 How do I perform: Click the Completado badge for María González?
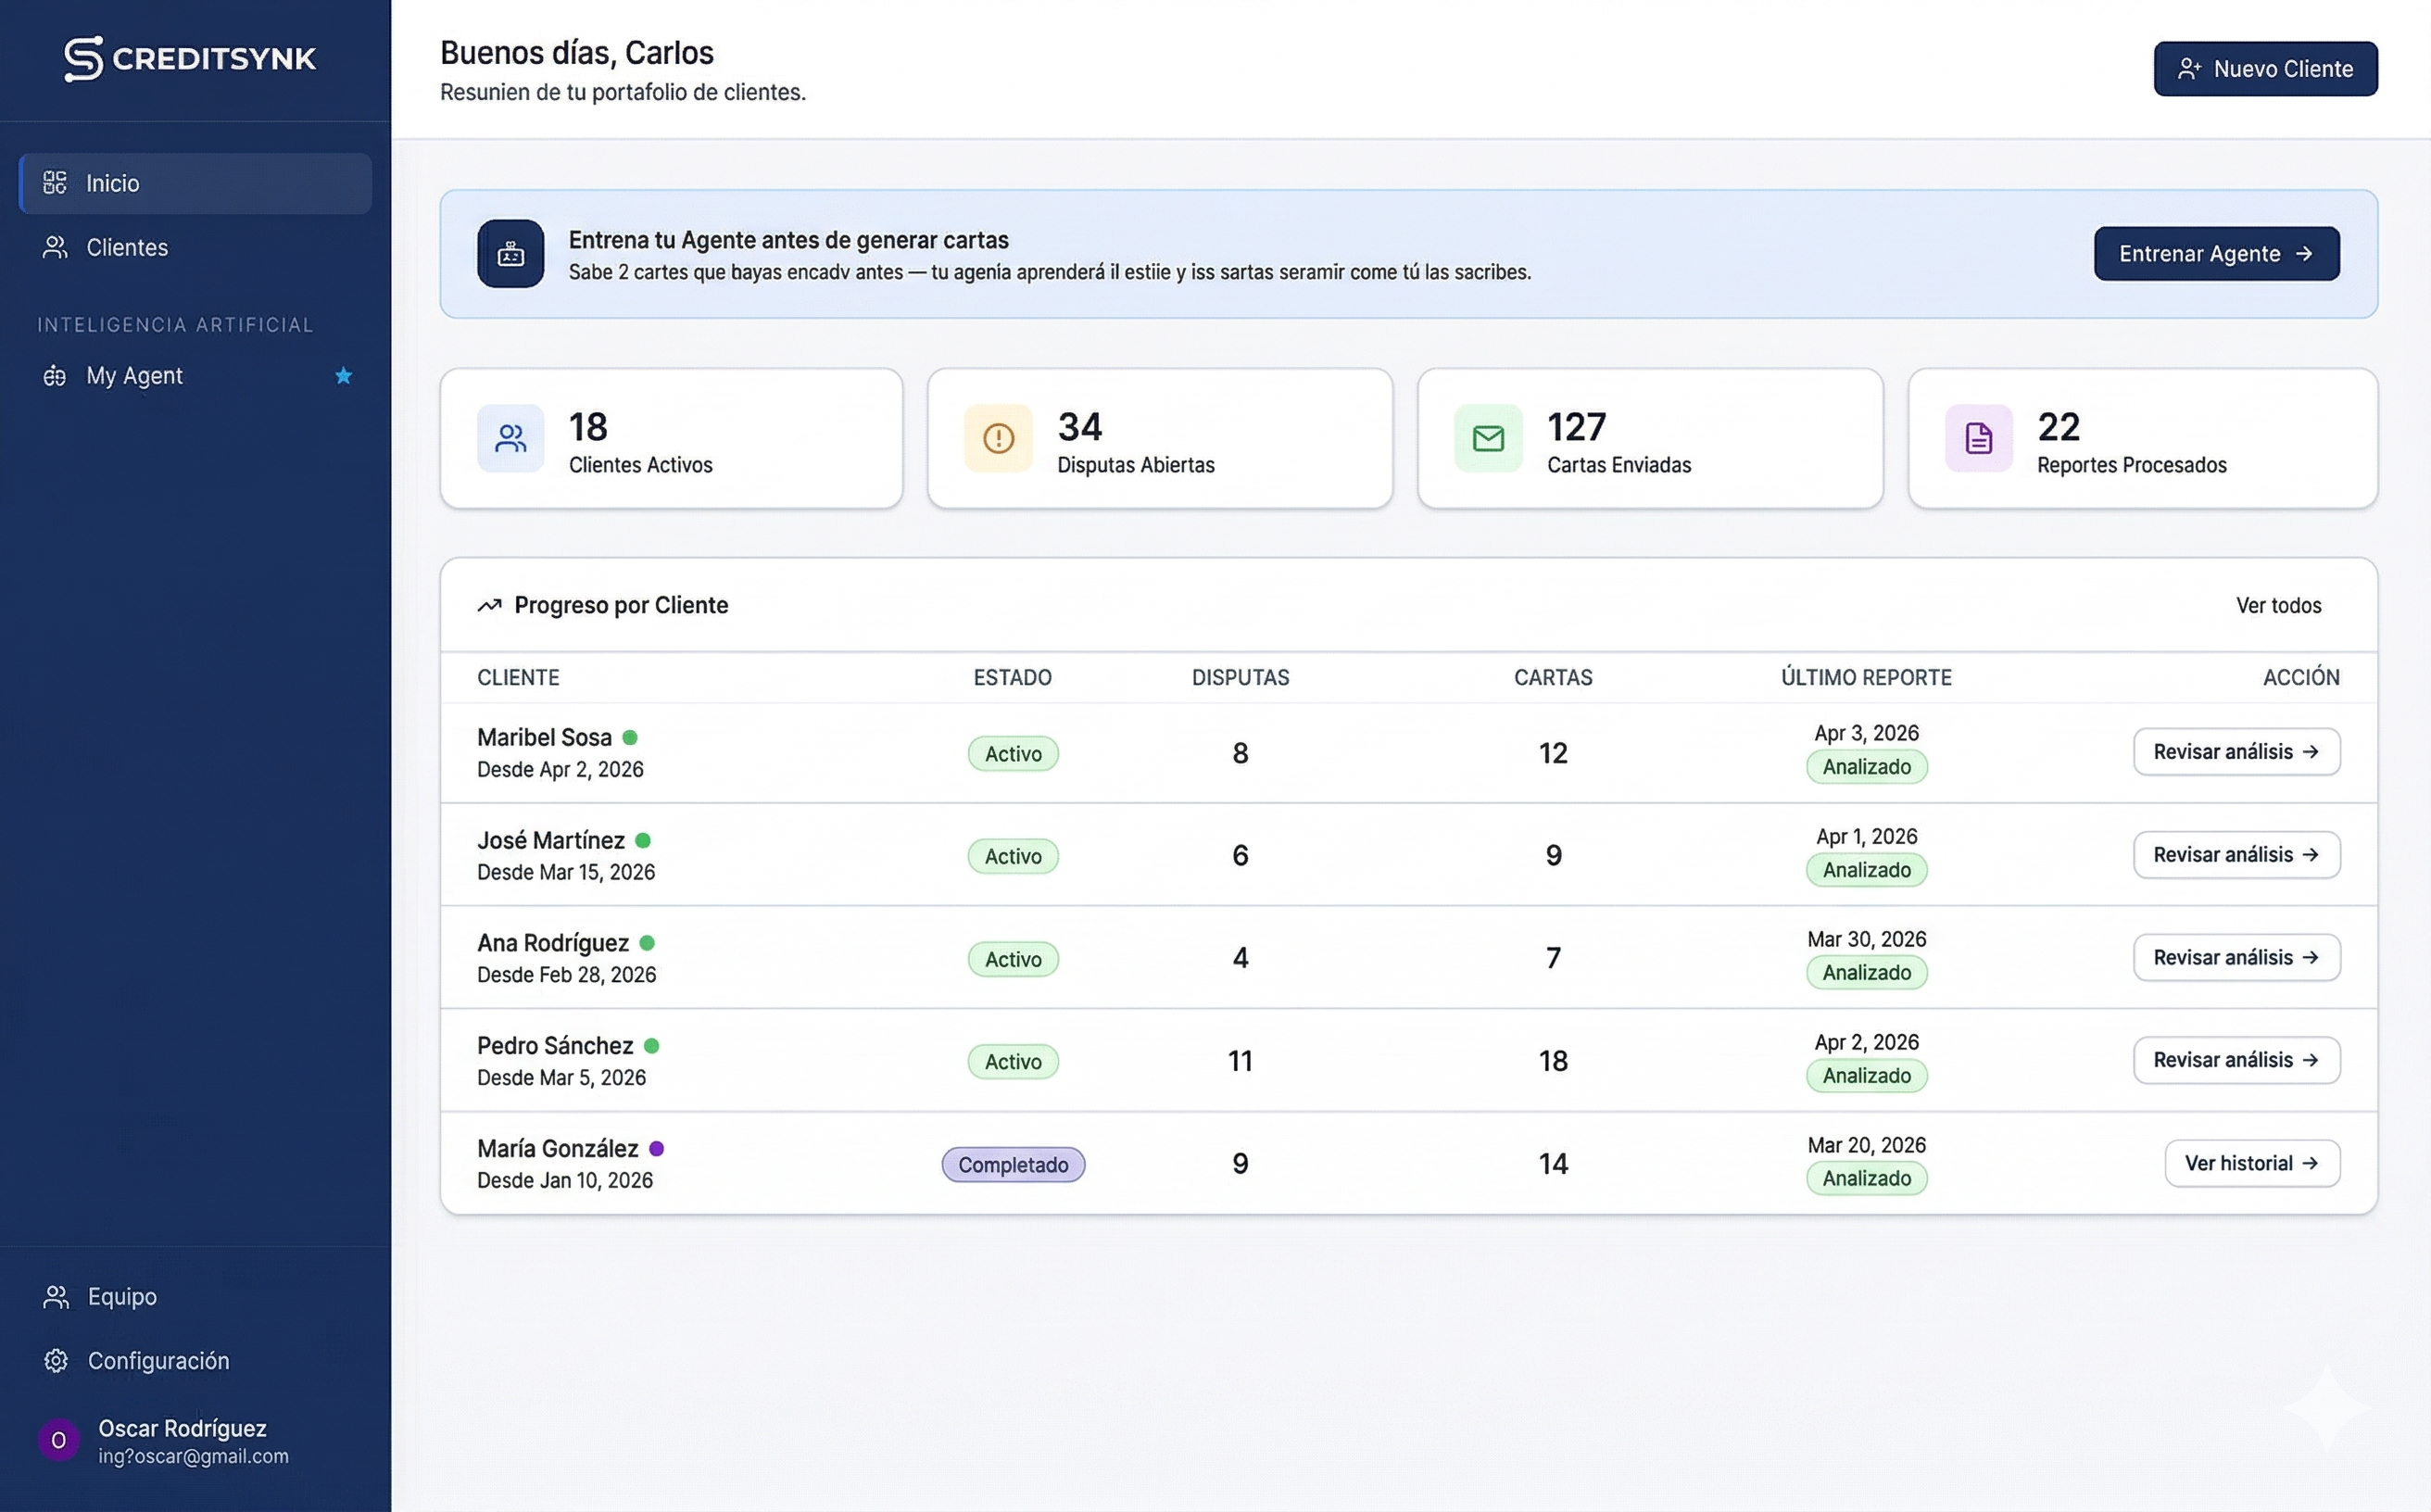click(x=1013, y=1165)
